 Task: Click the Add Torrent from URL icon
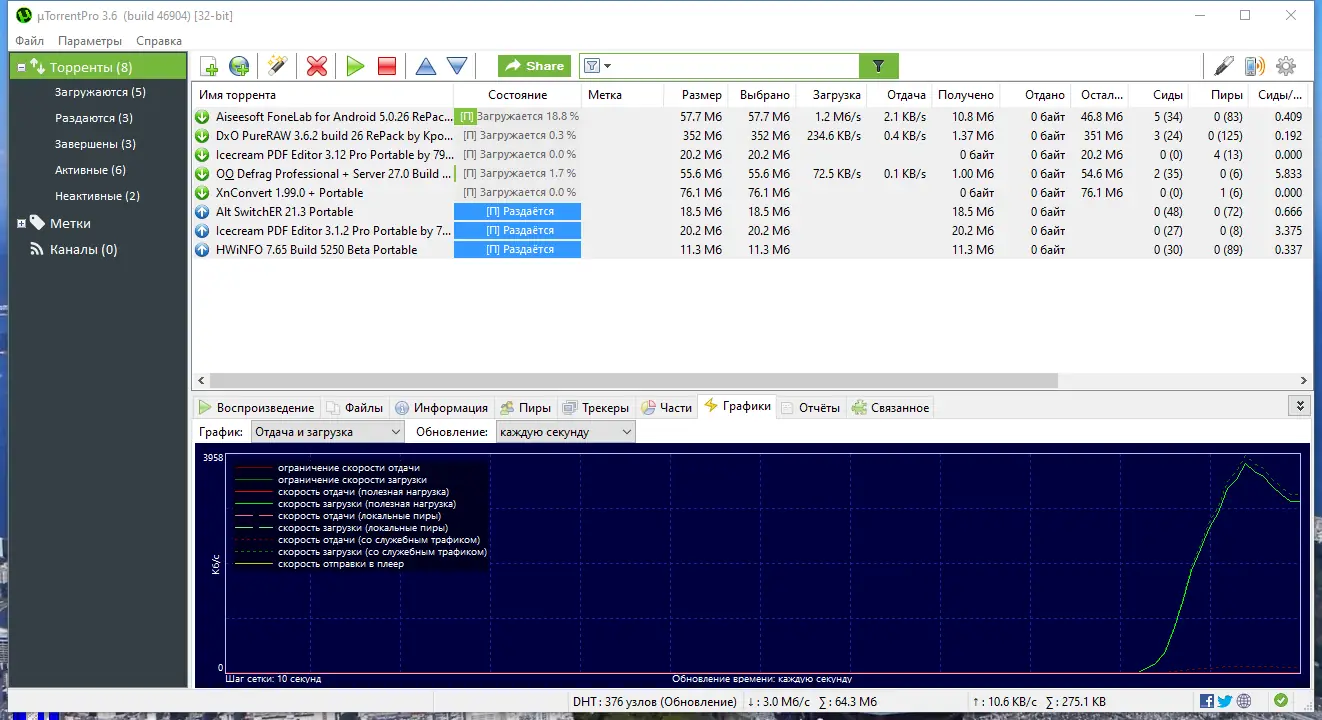(x=239, y=66)
